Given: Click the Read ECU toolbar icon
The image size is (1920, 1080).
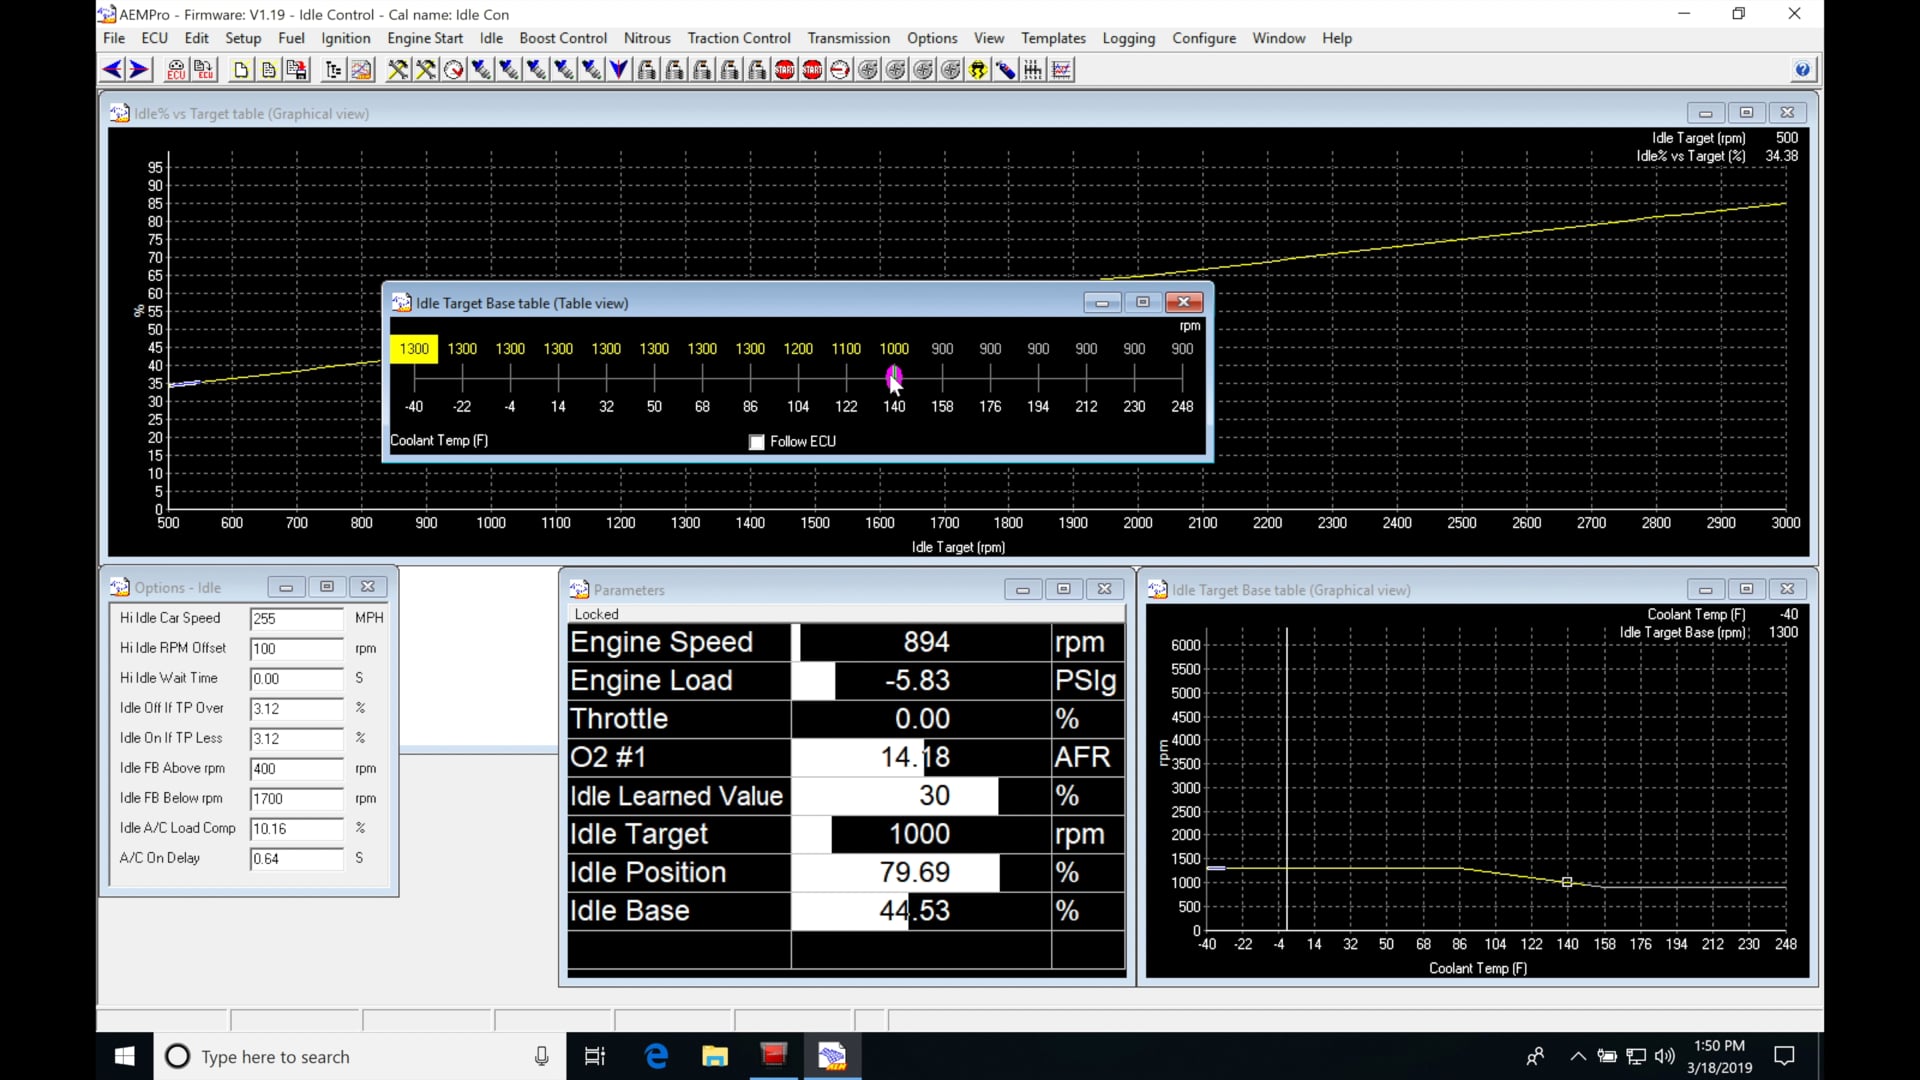Looking at the screenshot, I should 175,69.
